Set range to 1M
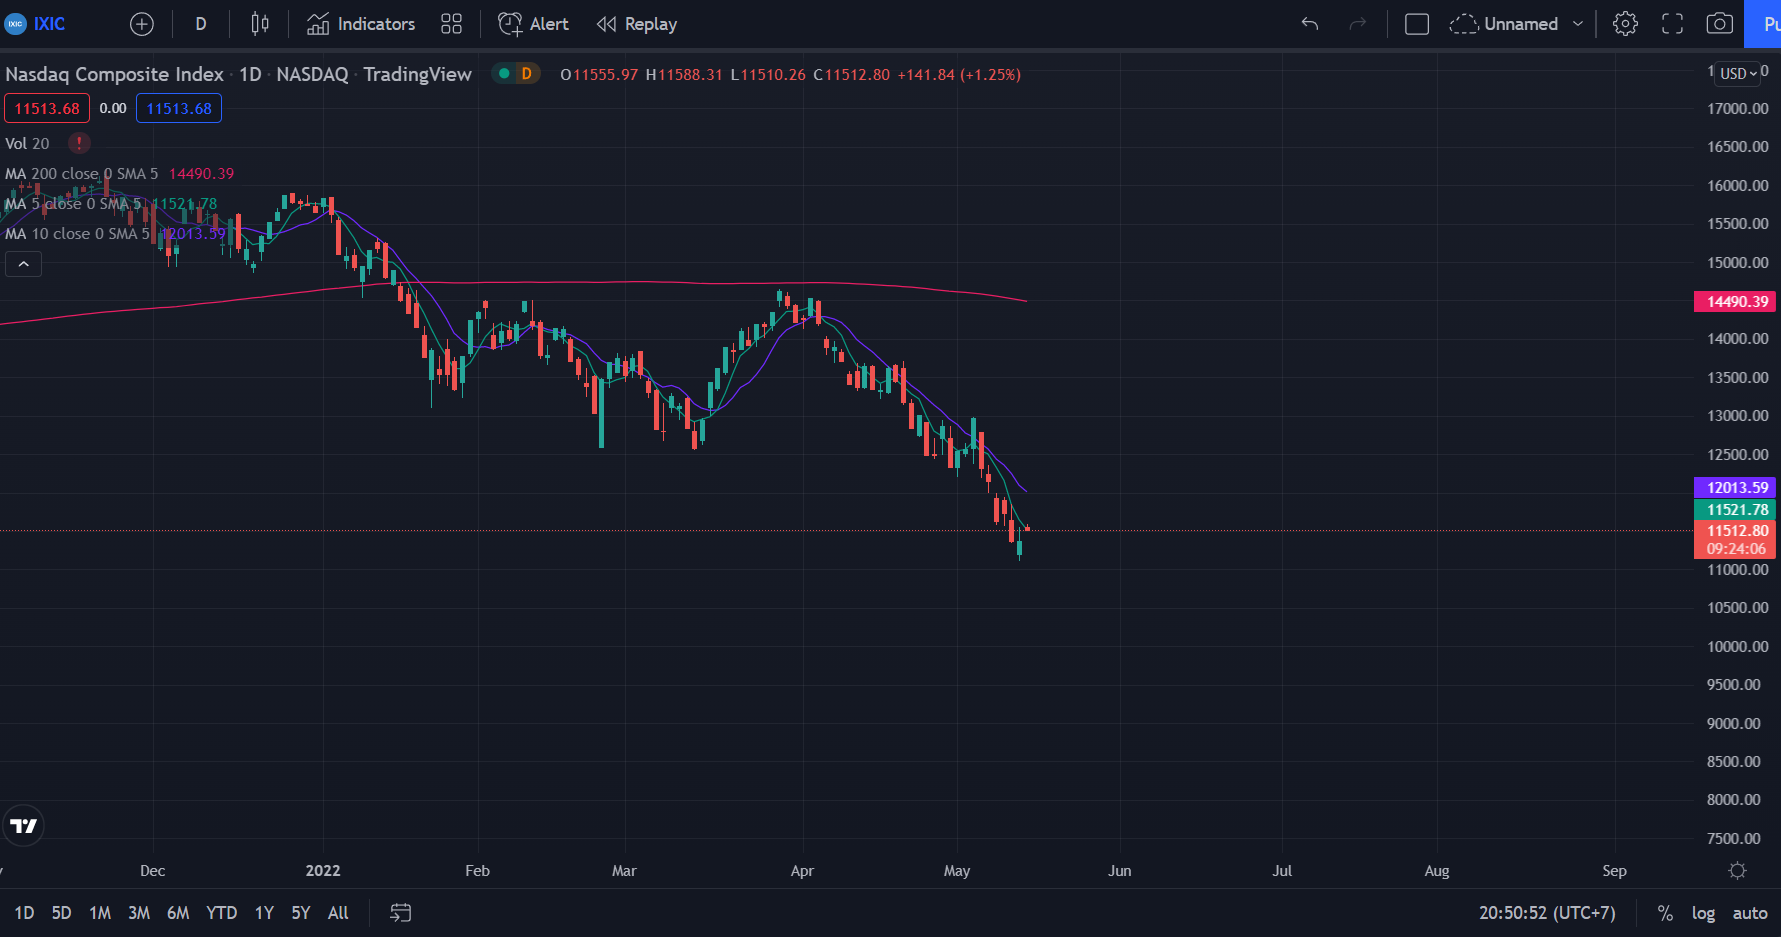Screen dimensions: 1781x937 [100, 913]
